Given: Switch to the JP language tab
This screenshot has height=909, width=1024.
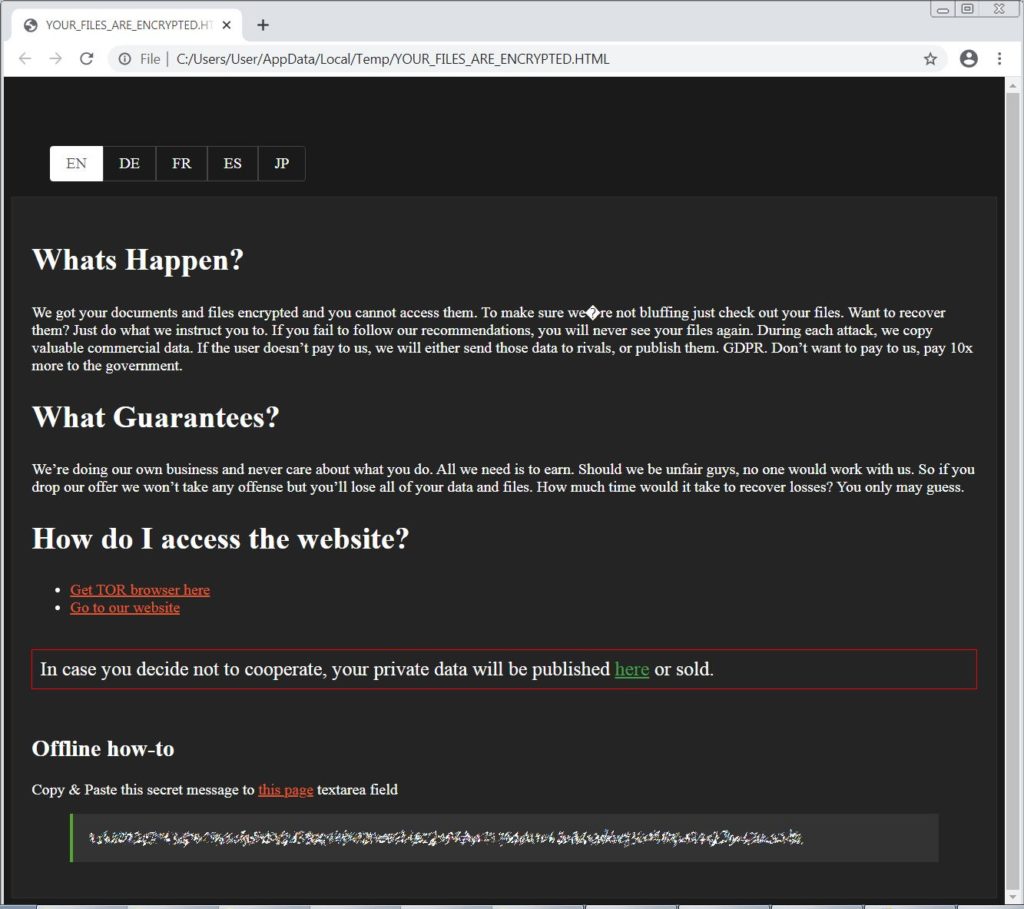Looking at the screenshot, I should click(281, 163).
